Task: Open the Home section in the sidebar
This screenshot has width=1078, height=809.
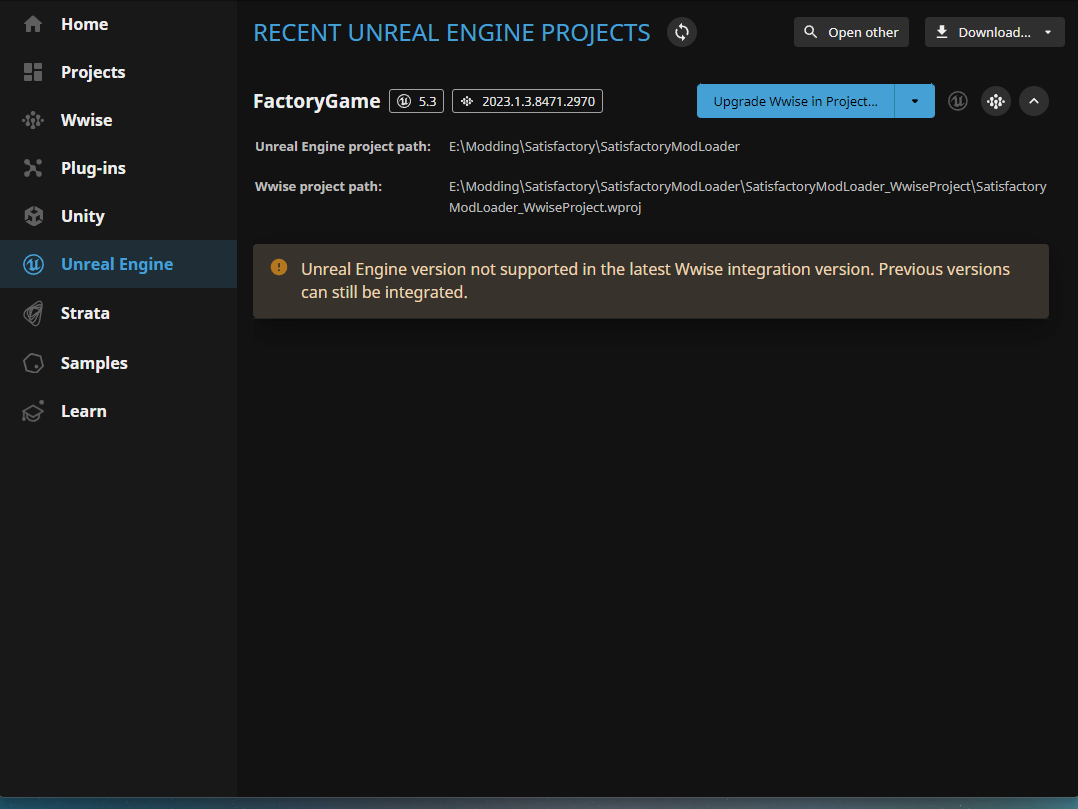Action: 118,24
